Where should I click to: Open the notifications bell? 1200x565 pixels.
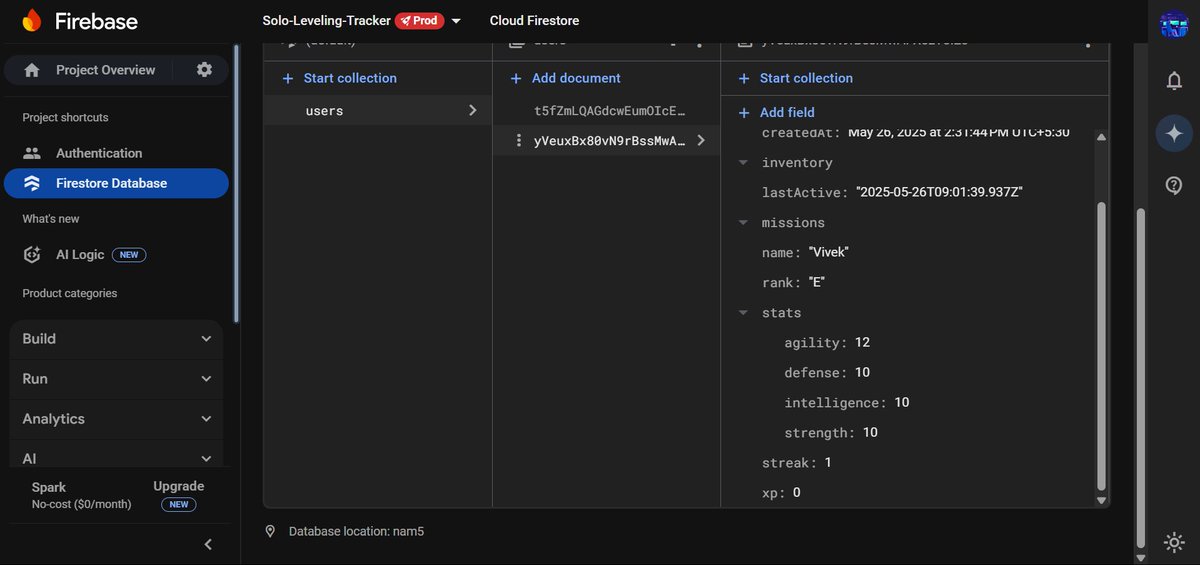coord(1174,81)
